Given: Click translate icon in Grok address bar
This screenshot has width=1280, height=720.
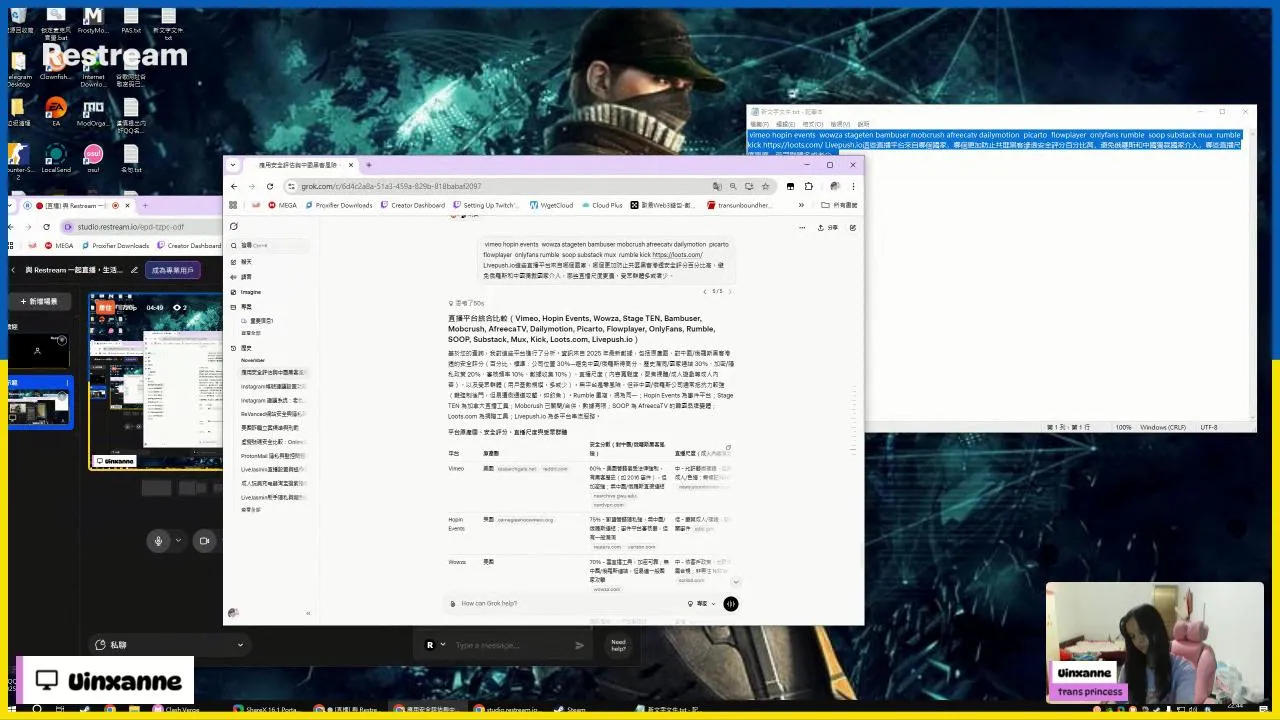Looking at the screenshot, I should [717, 186].
